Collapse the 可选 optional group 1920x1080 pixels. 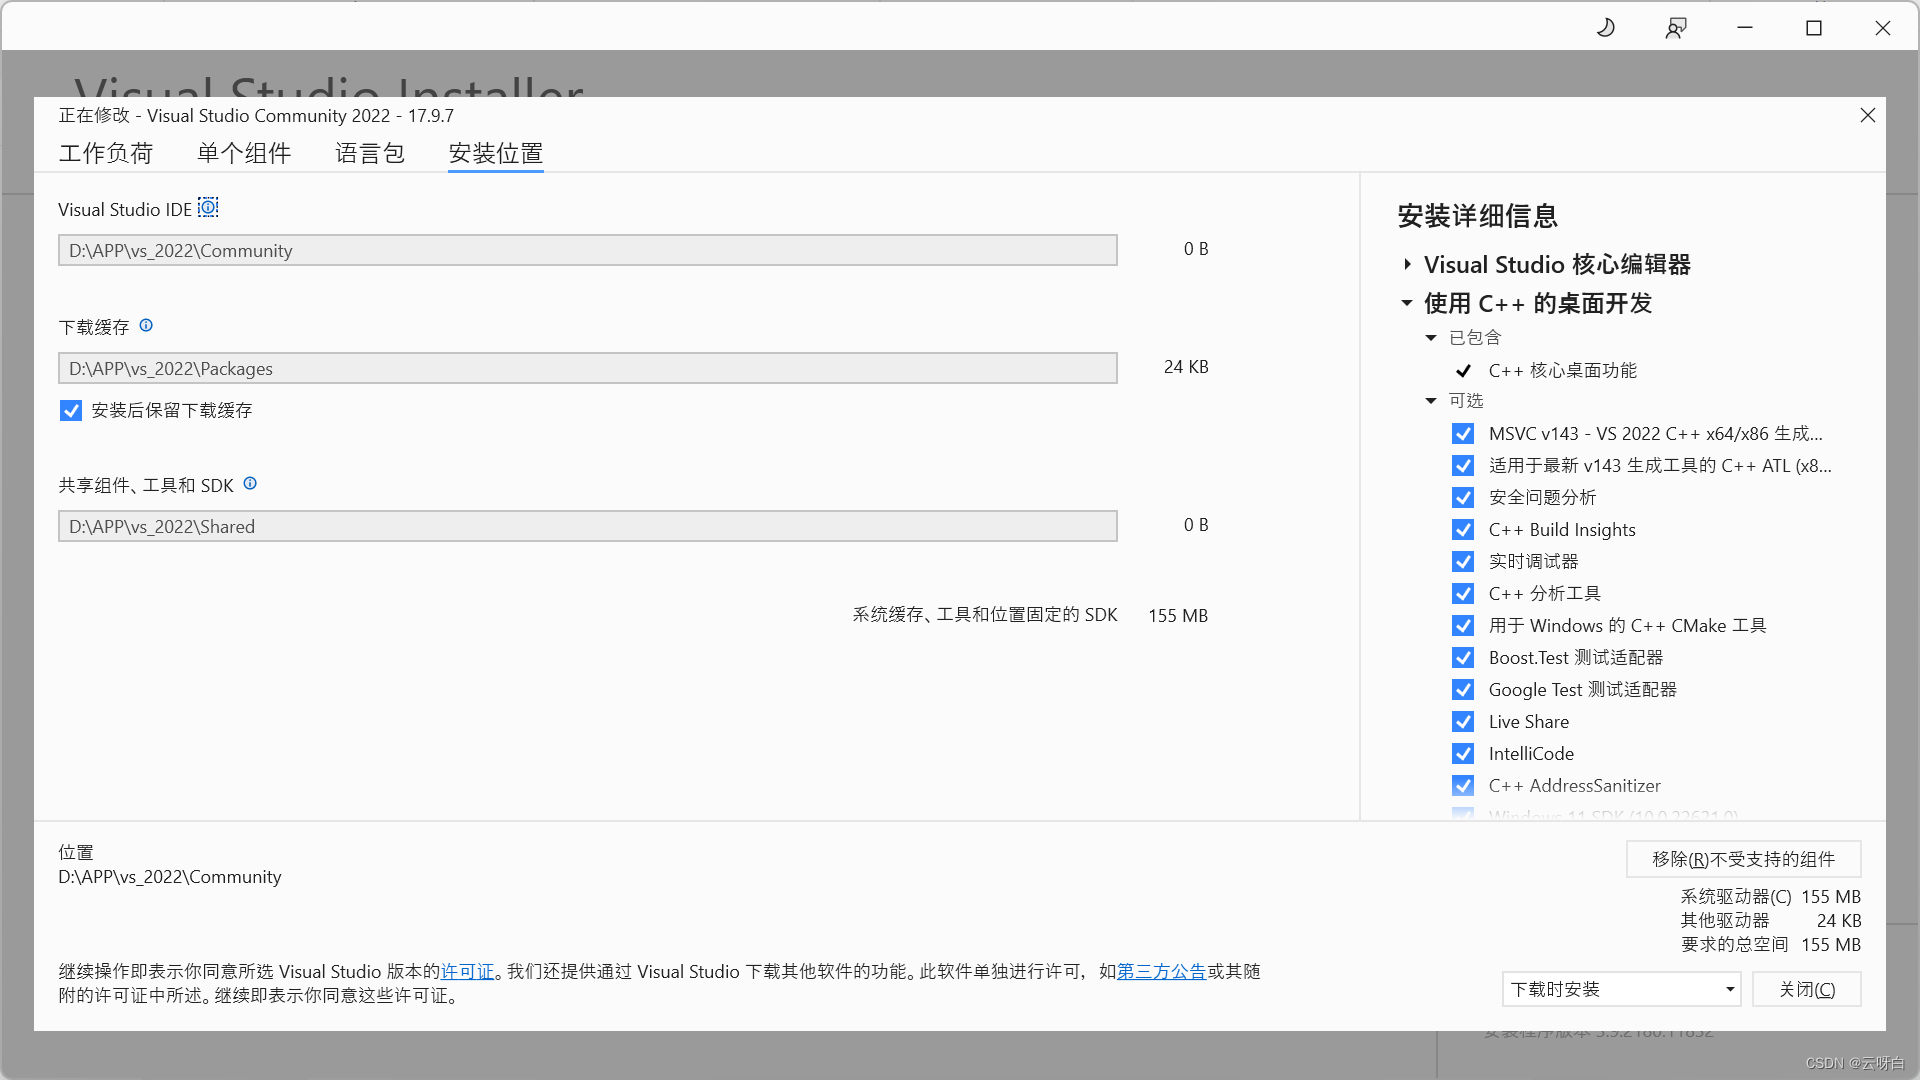[1431, 401]
